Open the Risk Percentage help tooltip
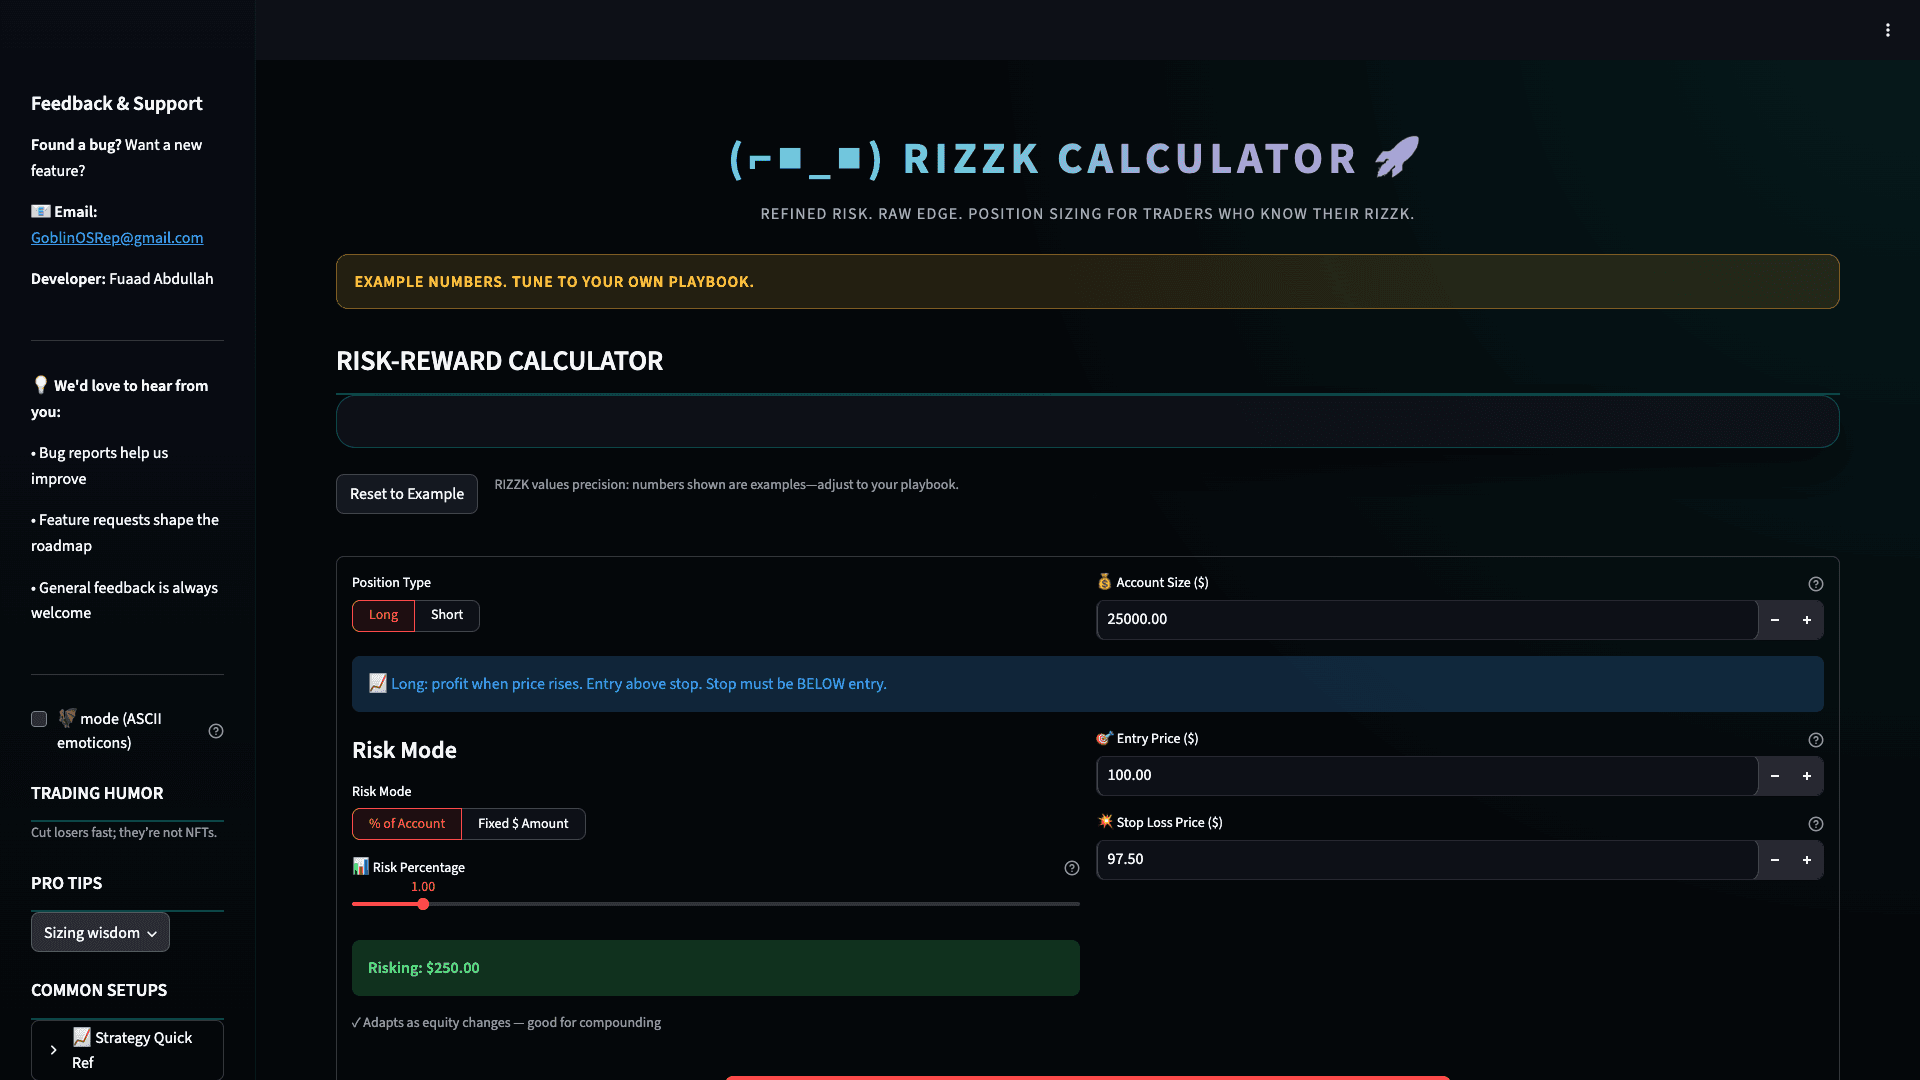 [x=1072, y=868]
